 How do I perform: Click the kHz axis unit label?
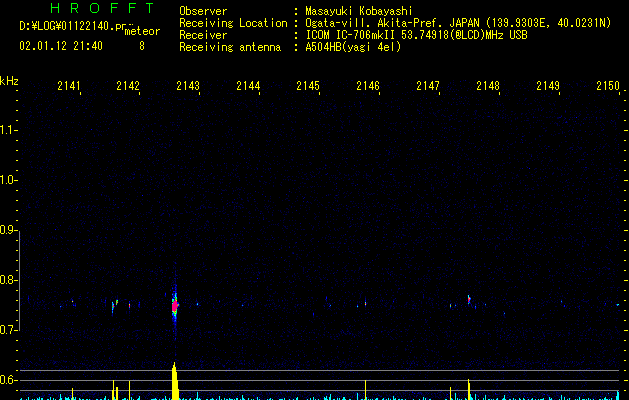pos(9,81)
